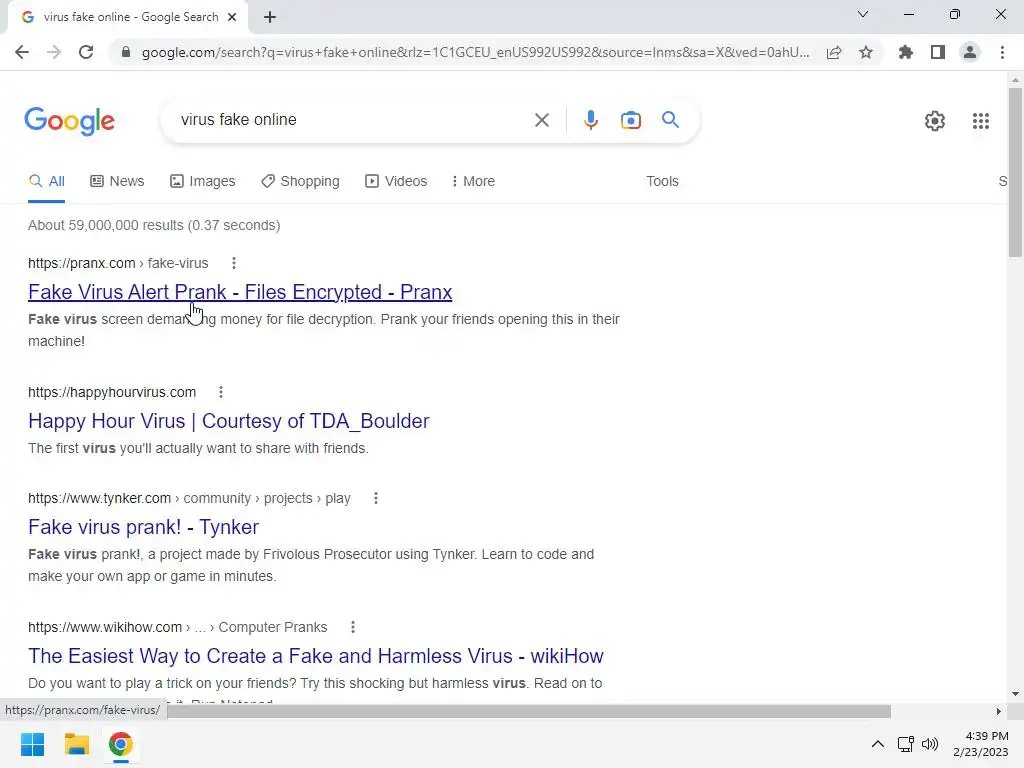Click the horizontal scrollbar thumb
Screen dimensions: 1024x768
point(529,711)
